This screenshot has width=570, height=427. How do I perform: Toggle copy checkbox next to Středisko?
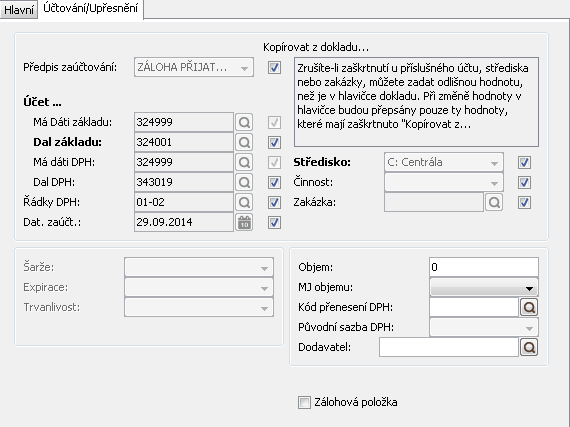click(524, 162)
